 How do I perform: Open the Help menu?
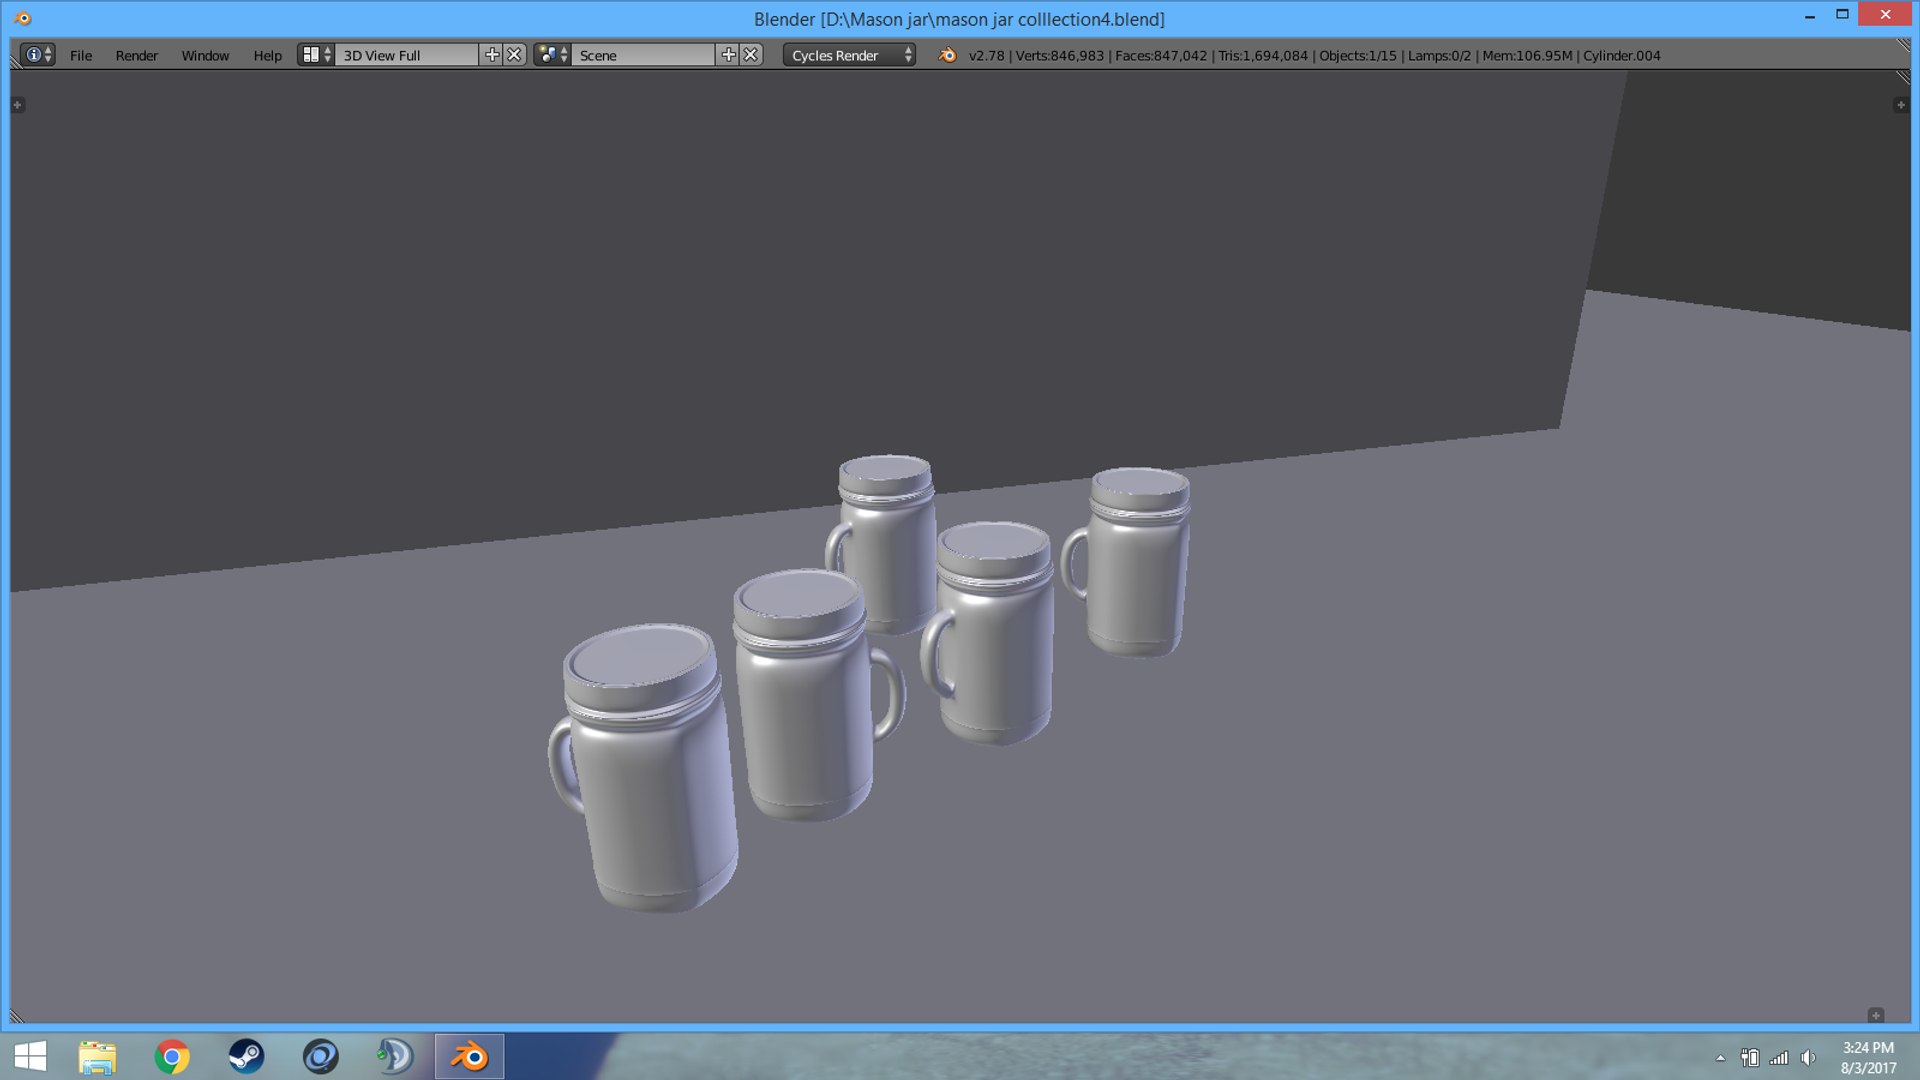click(267, 55)
